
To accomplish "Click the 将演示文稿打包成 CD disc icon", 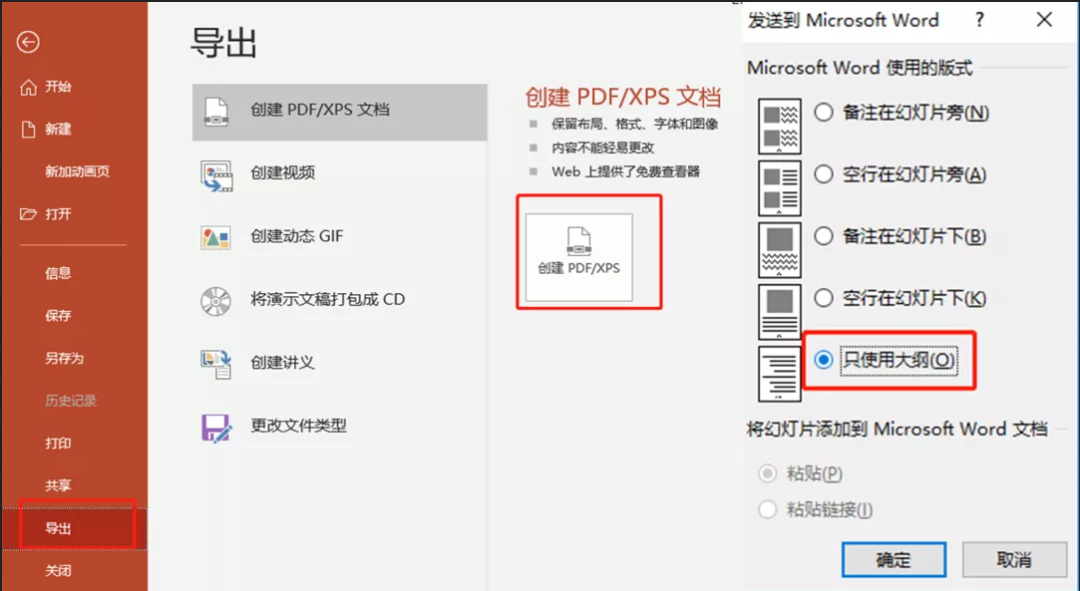I will coord(216,298).
